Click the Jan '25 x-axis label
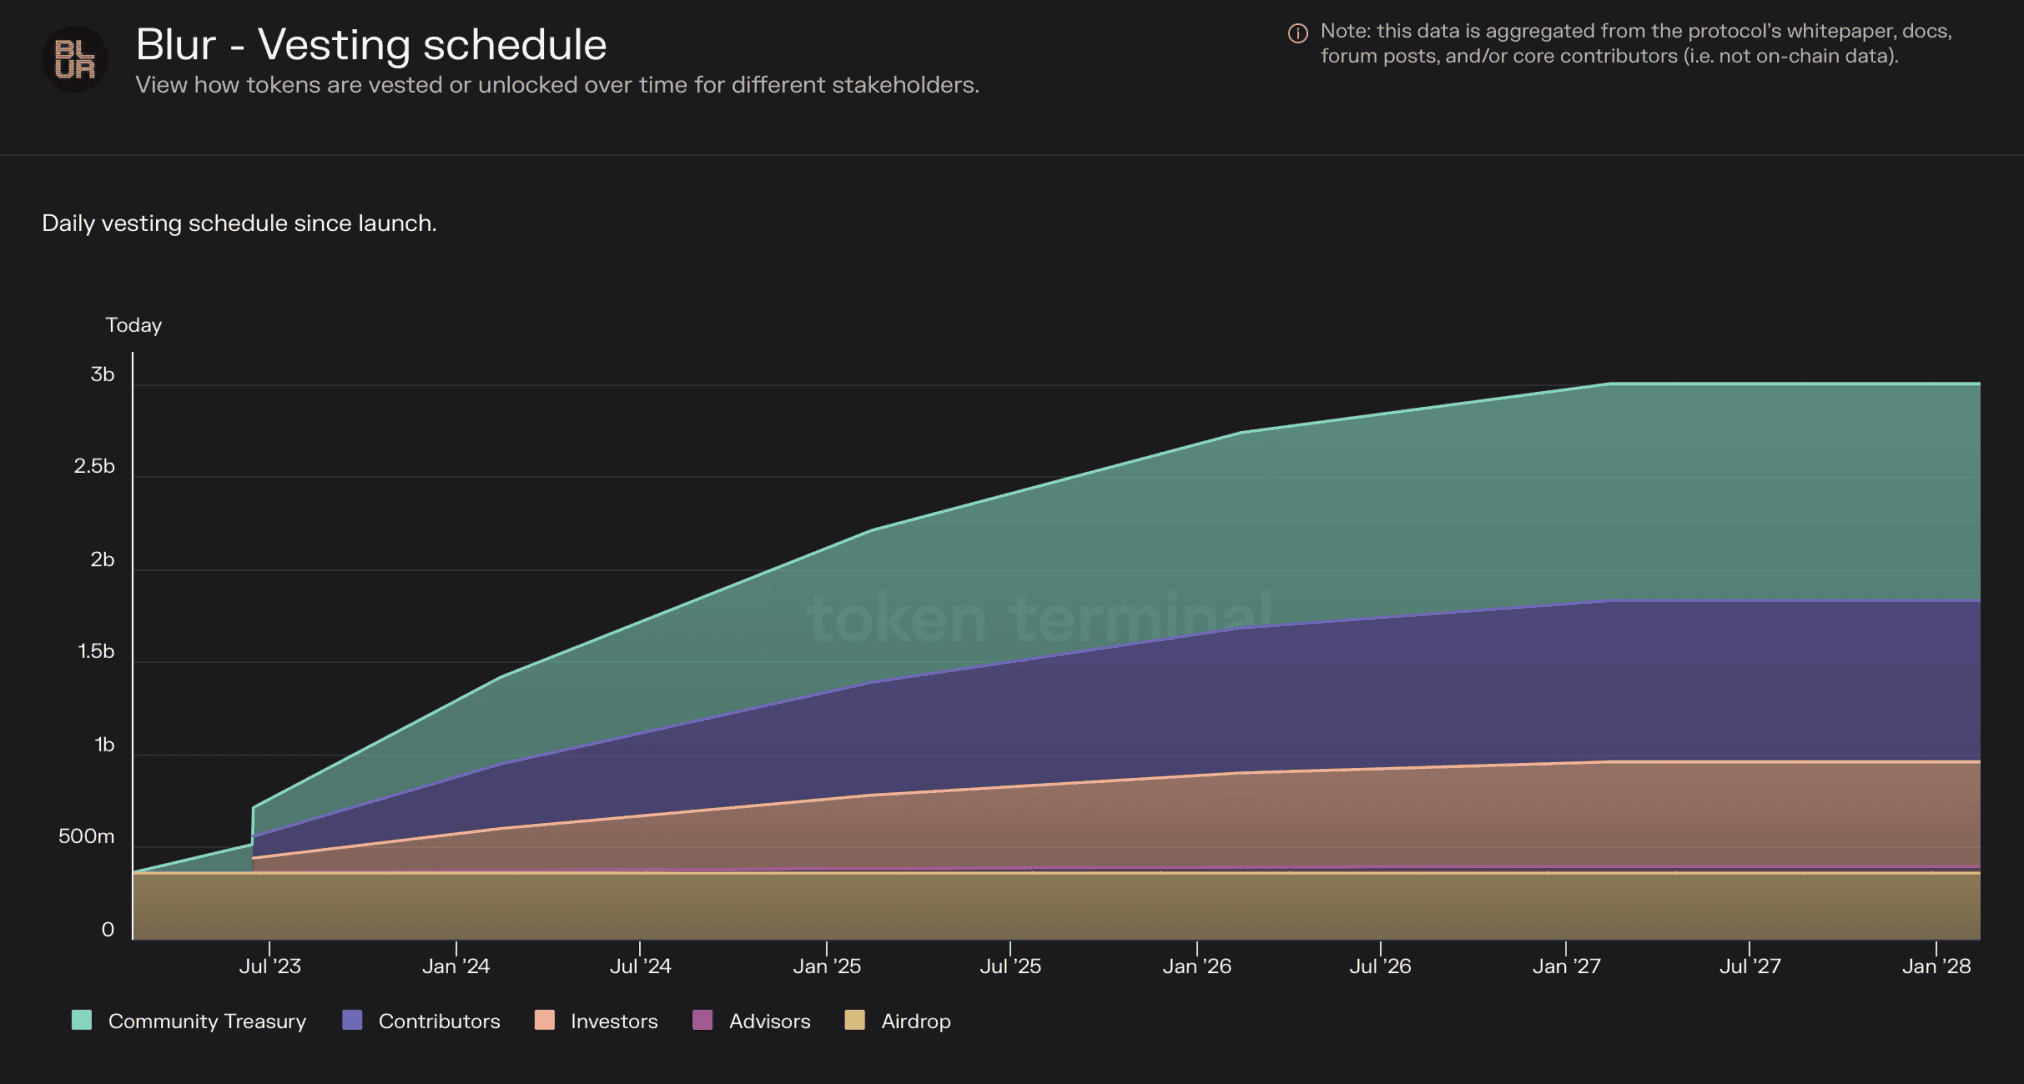This screenshot has height=1084, width=2024. click(x=827, y=966)
